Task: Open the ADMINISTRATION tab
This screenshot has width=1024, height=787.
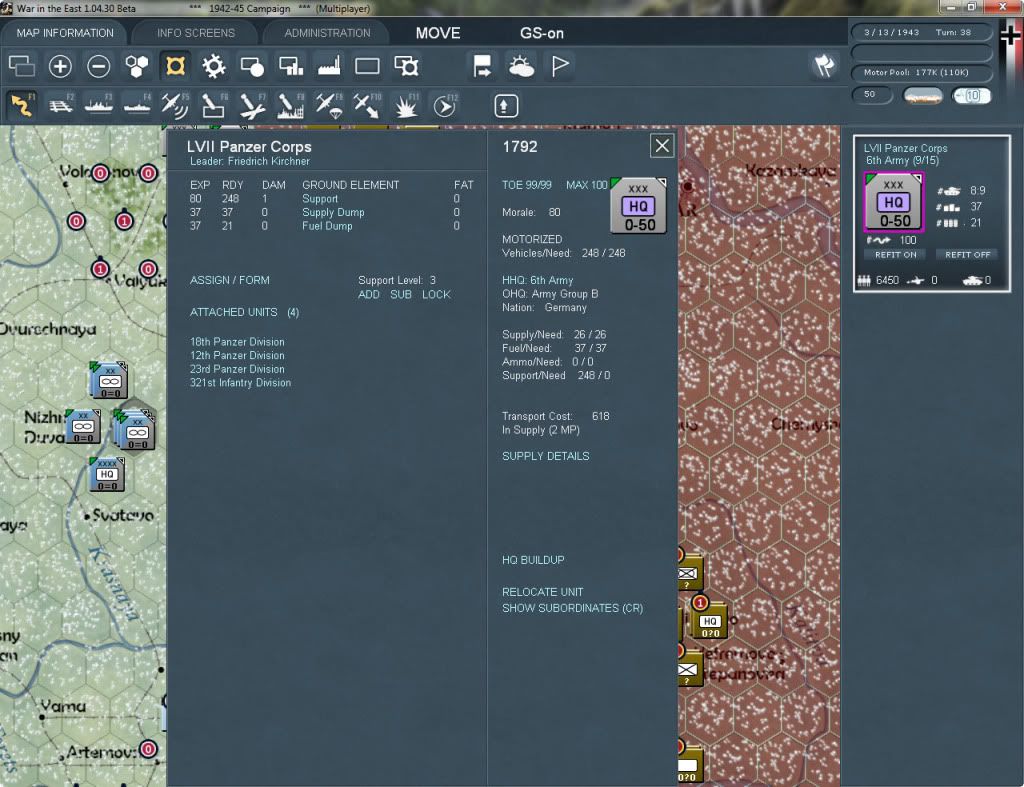Action: (x=327, y=33)
